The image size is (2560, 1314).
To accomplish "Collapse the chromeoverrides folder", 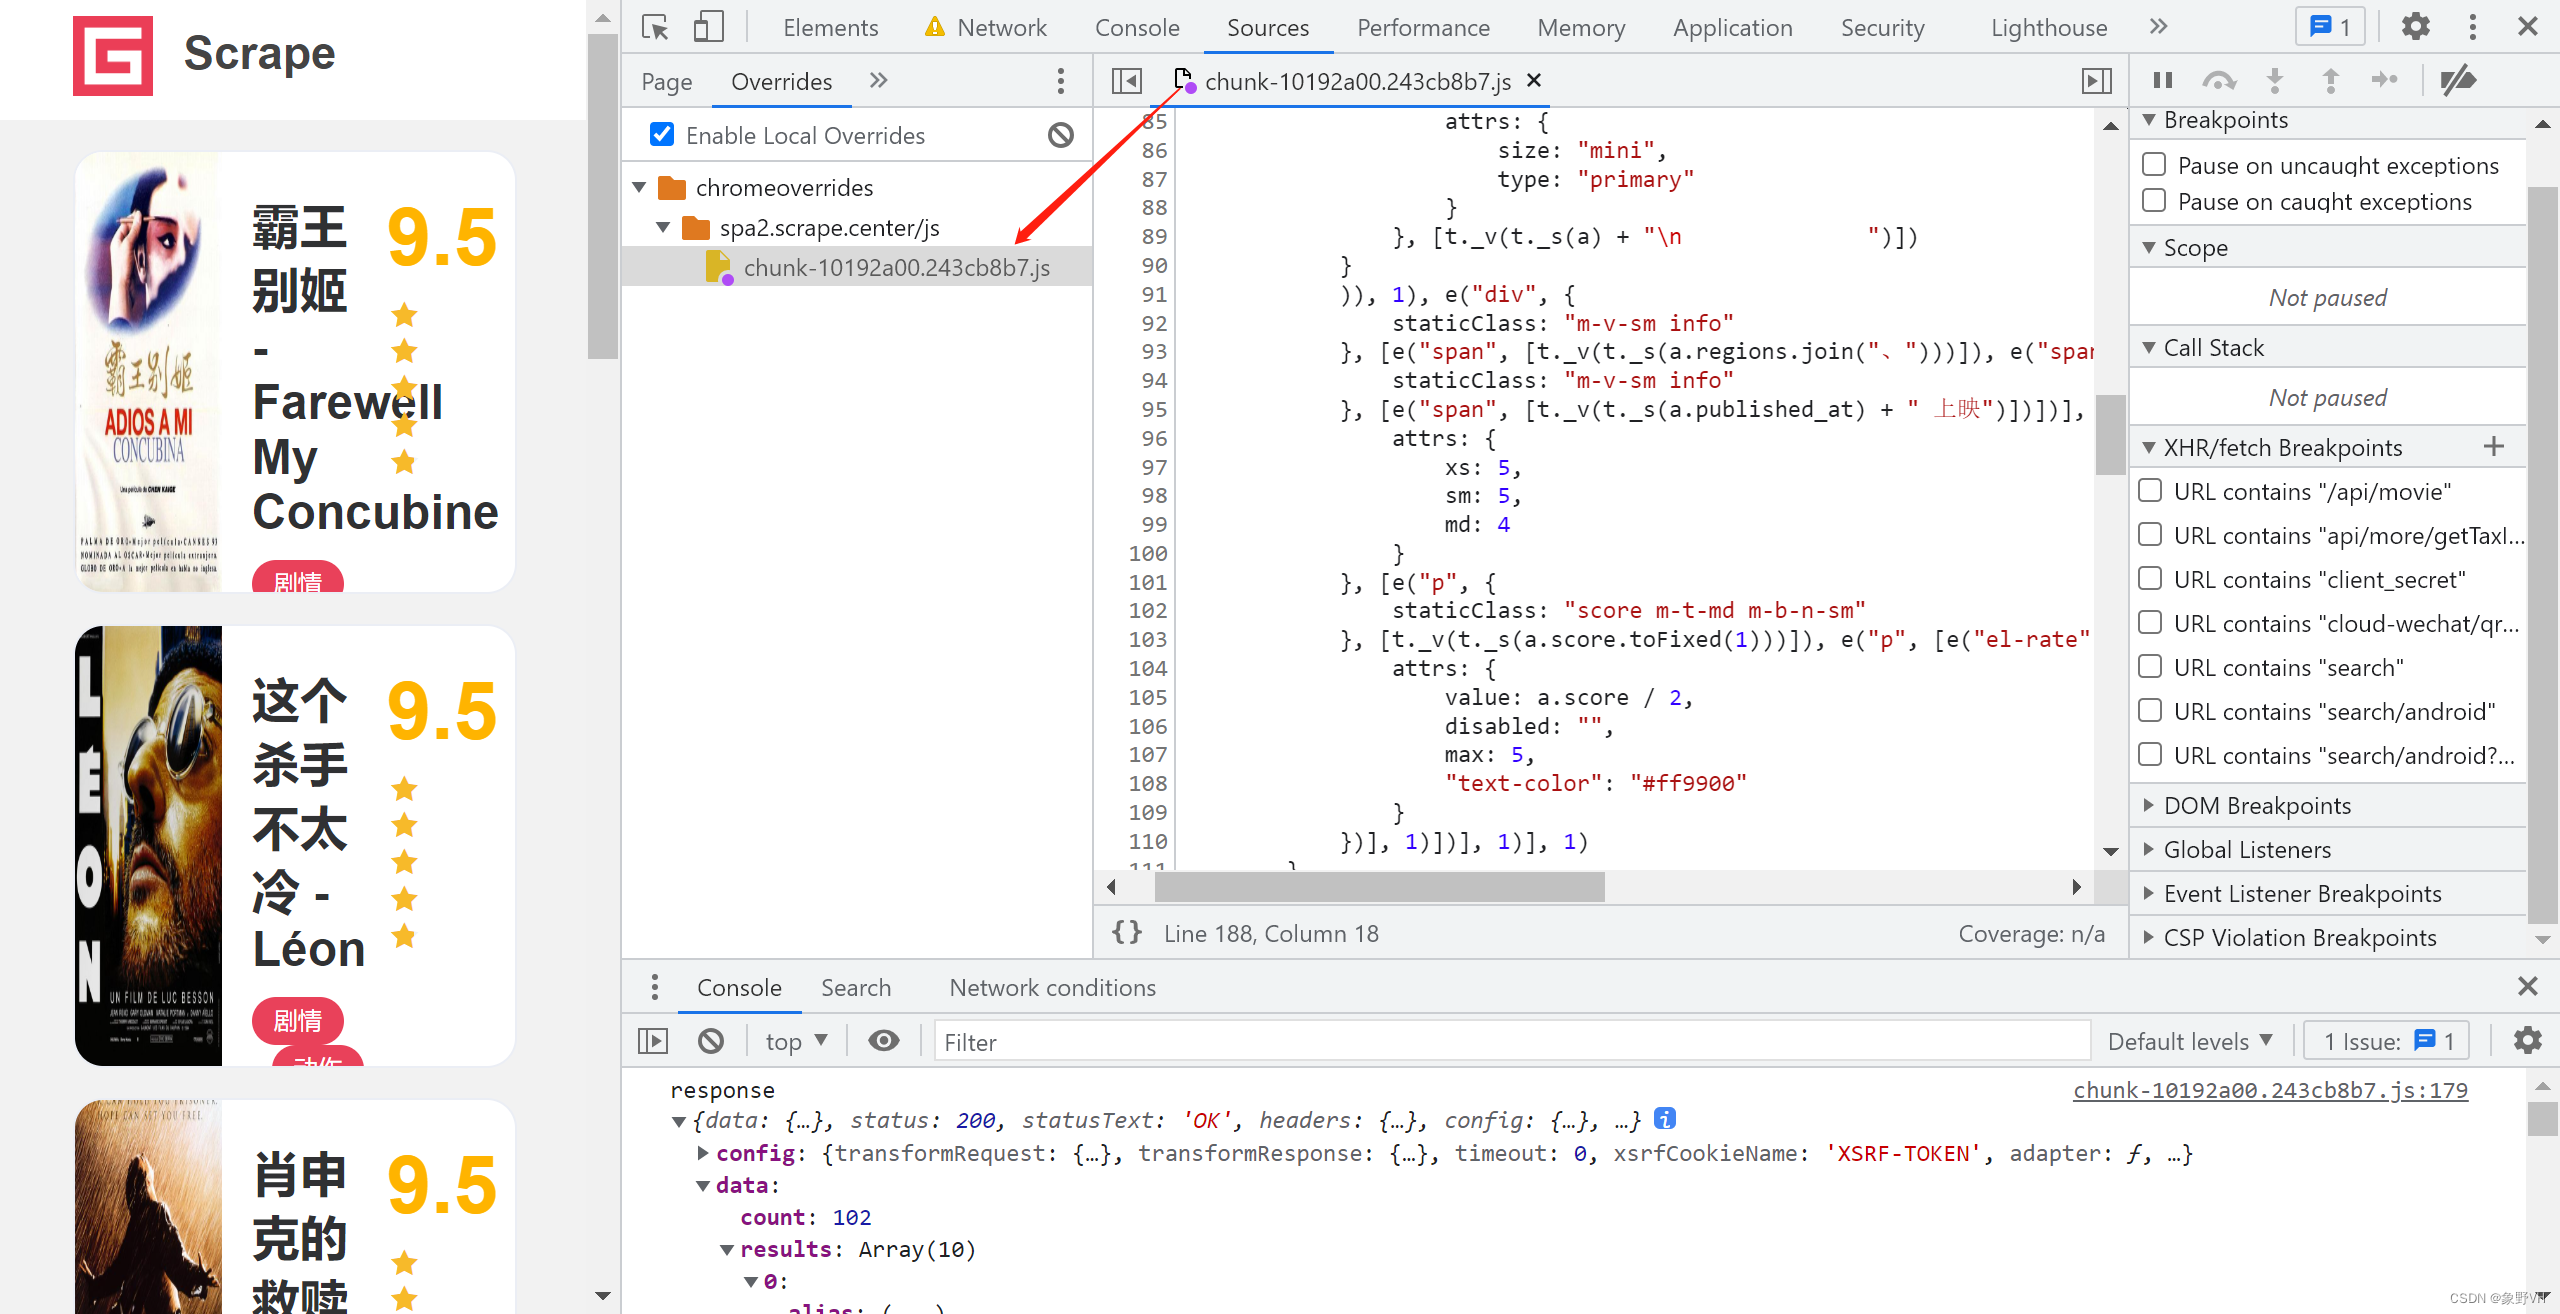I will (640, 187).
